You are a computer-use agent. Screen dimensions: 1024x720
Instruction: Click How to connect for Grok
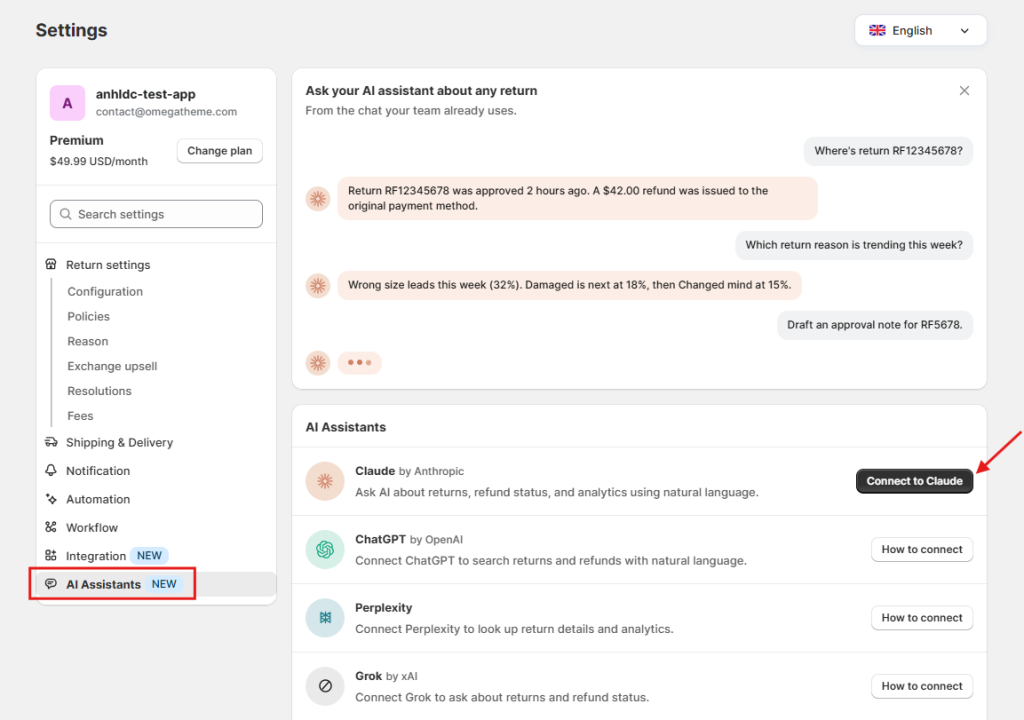click(x=921, y=686)
